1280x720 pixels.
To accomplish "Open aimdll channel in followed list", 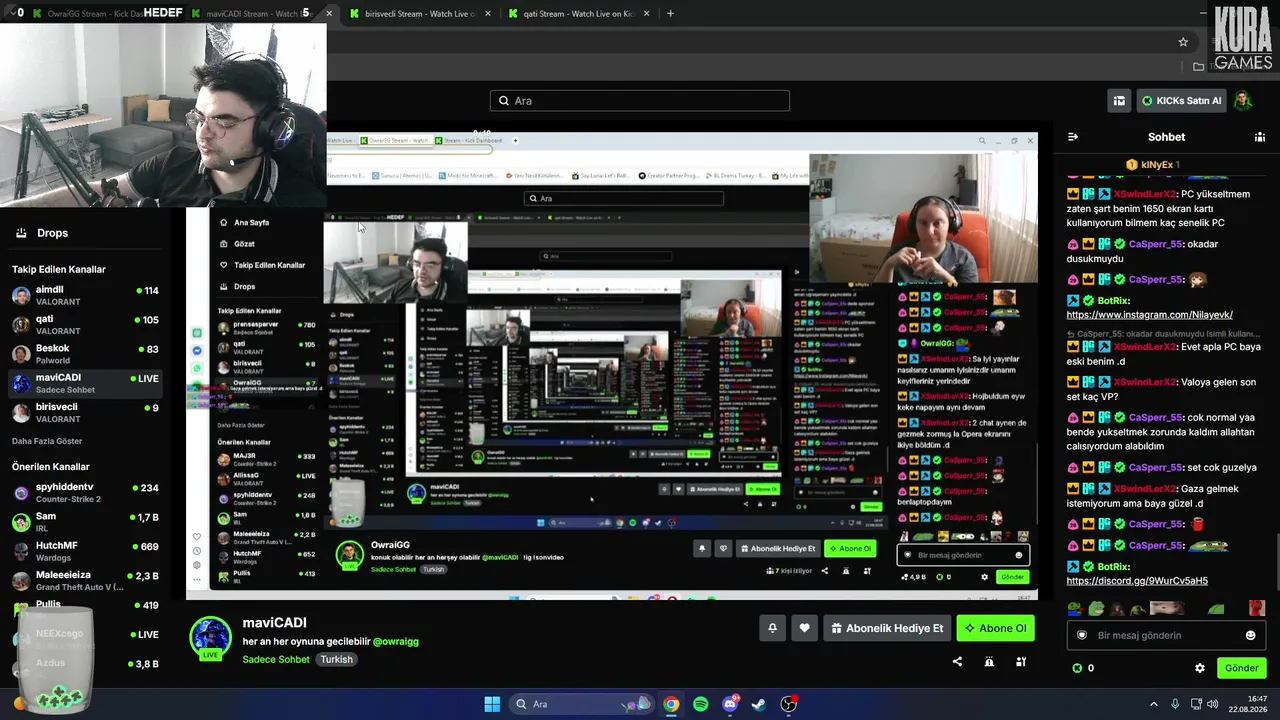I will [x=85, y=296].
